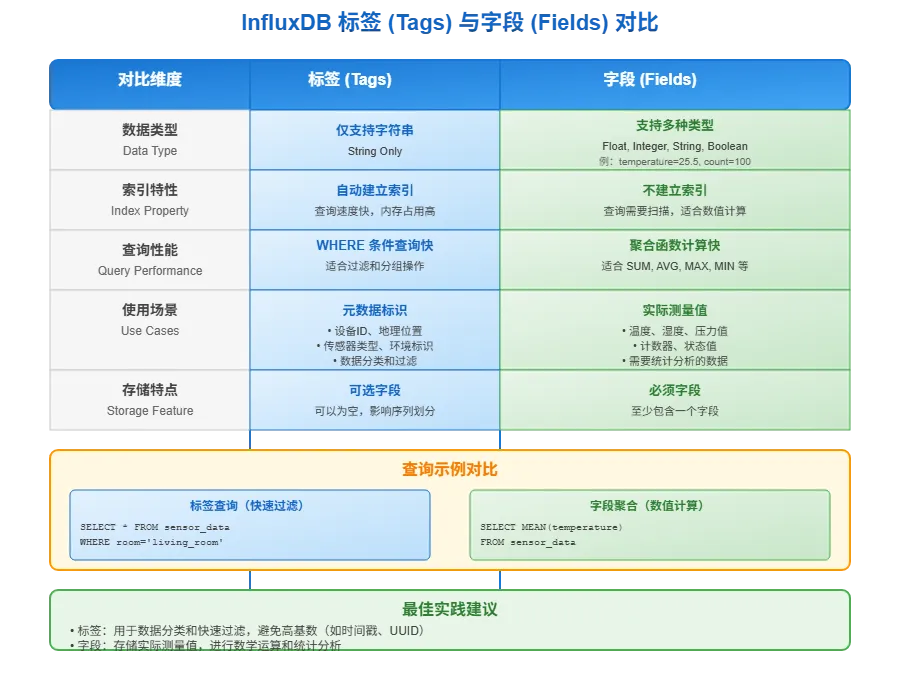Click the 索引特性 Index Property row label
Image resolution: width=900 pixels, height=700 pixels.
click(149, 200)
